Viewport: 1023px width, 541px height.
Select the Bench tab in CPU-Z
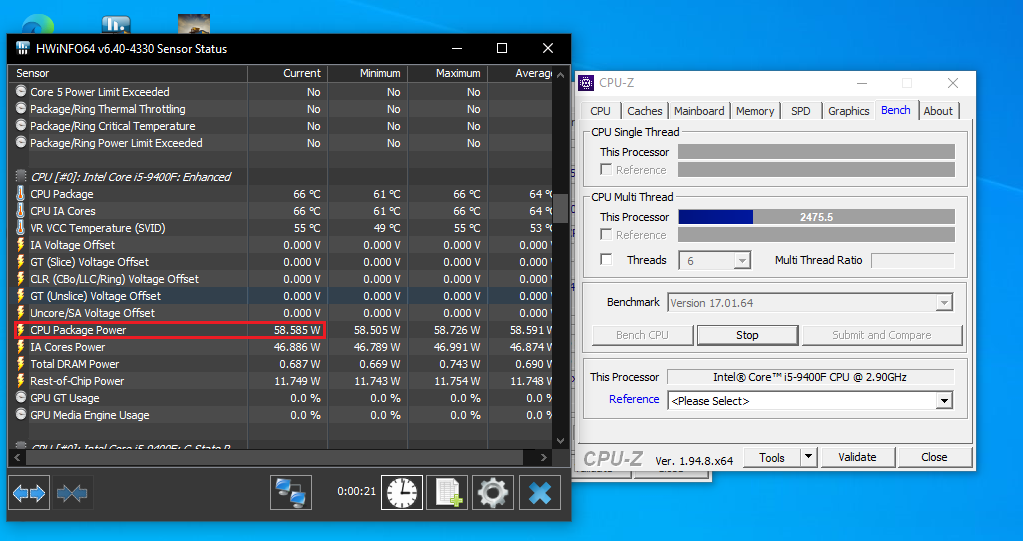(x=896, y=110)
